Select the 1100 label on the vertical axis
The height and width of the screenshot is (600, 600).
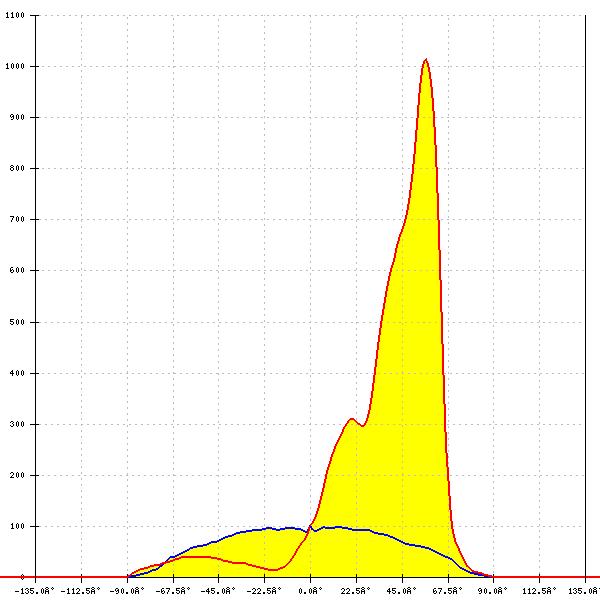point(18,16)
